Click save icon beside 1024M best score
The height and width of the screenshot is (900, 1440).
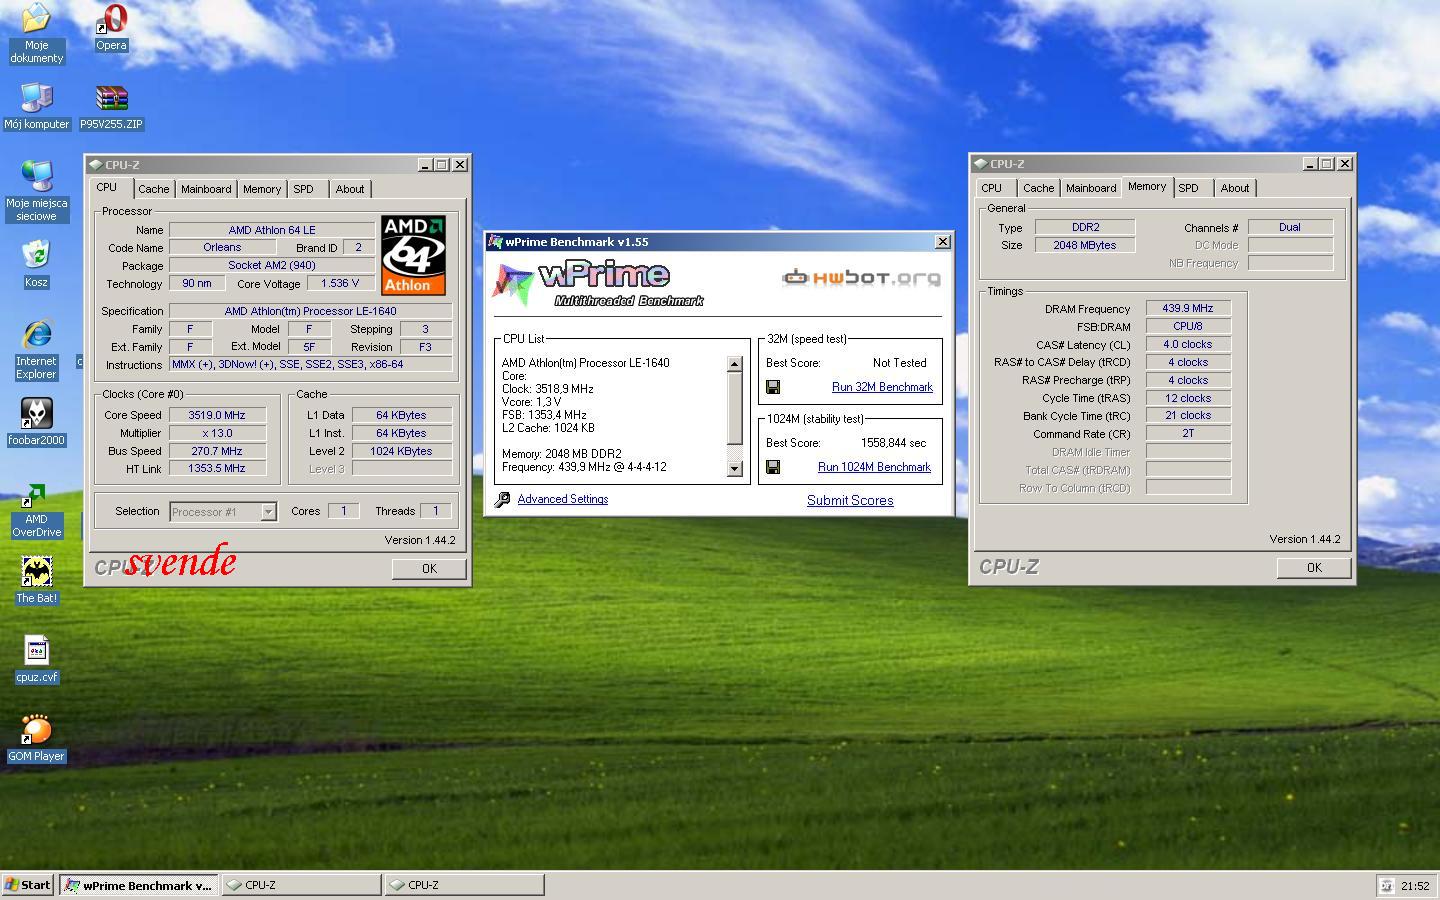click(x=773, y=467)
